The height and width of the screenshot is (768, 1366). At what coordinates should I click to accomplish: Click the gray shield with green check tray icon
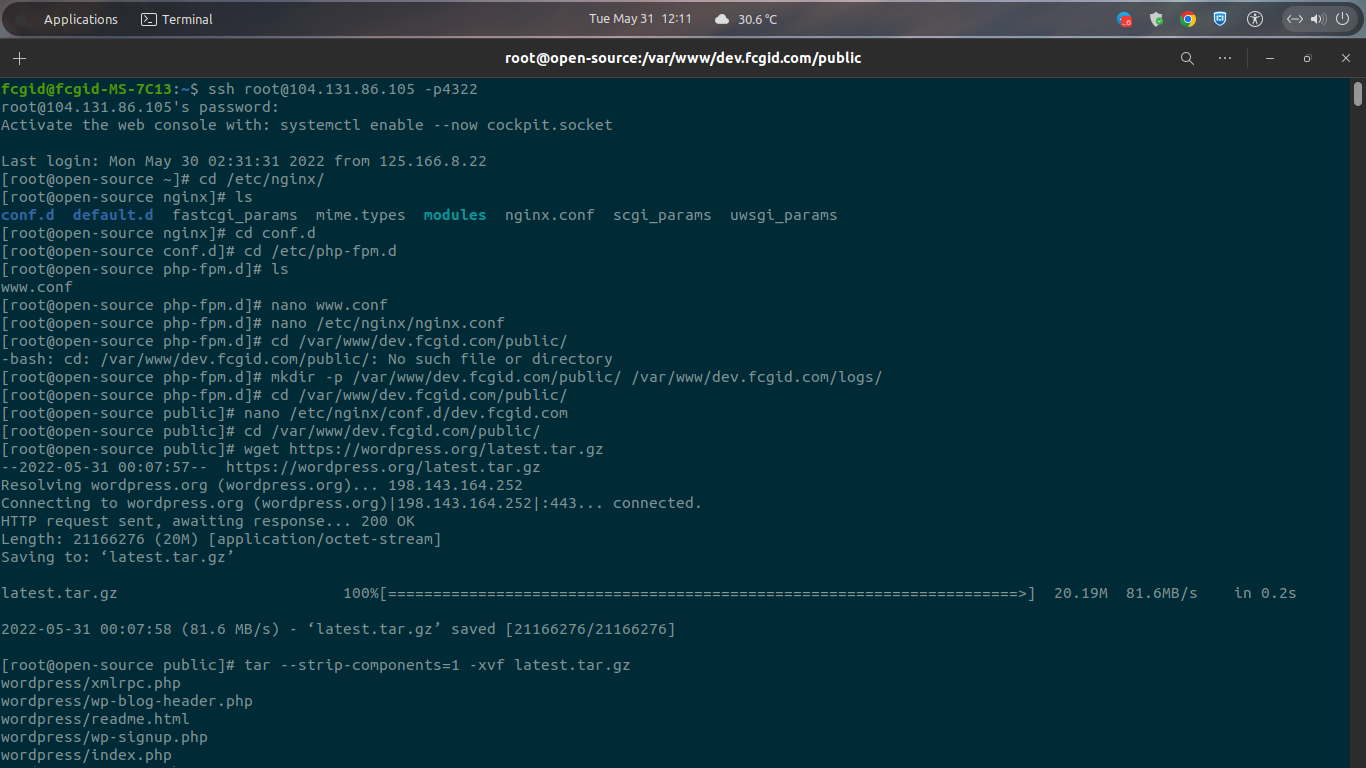pos(1156,19)
